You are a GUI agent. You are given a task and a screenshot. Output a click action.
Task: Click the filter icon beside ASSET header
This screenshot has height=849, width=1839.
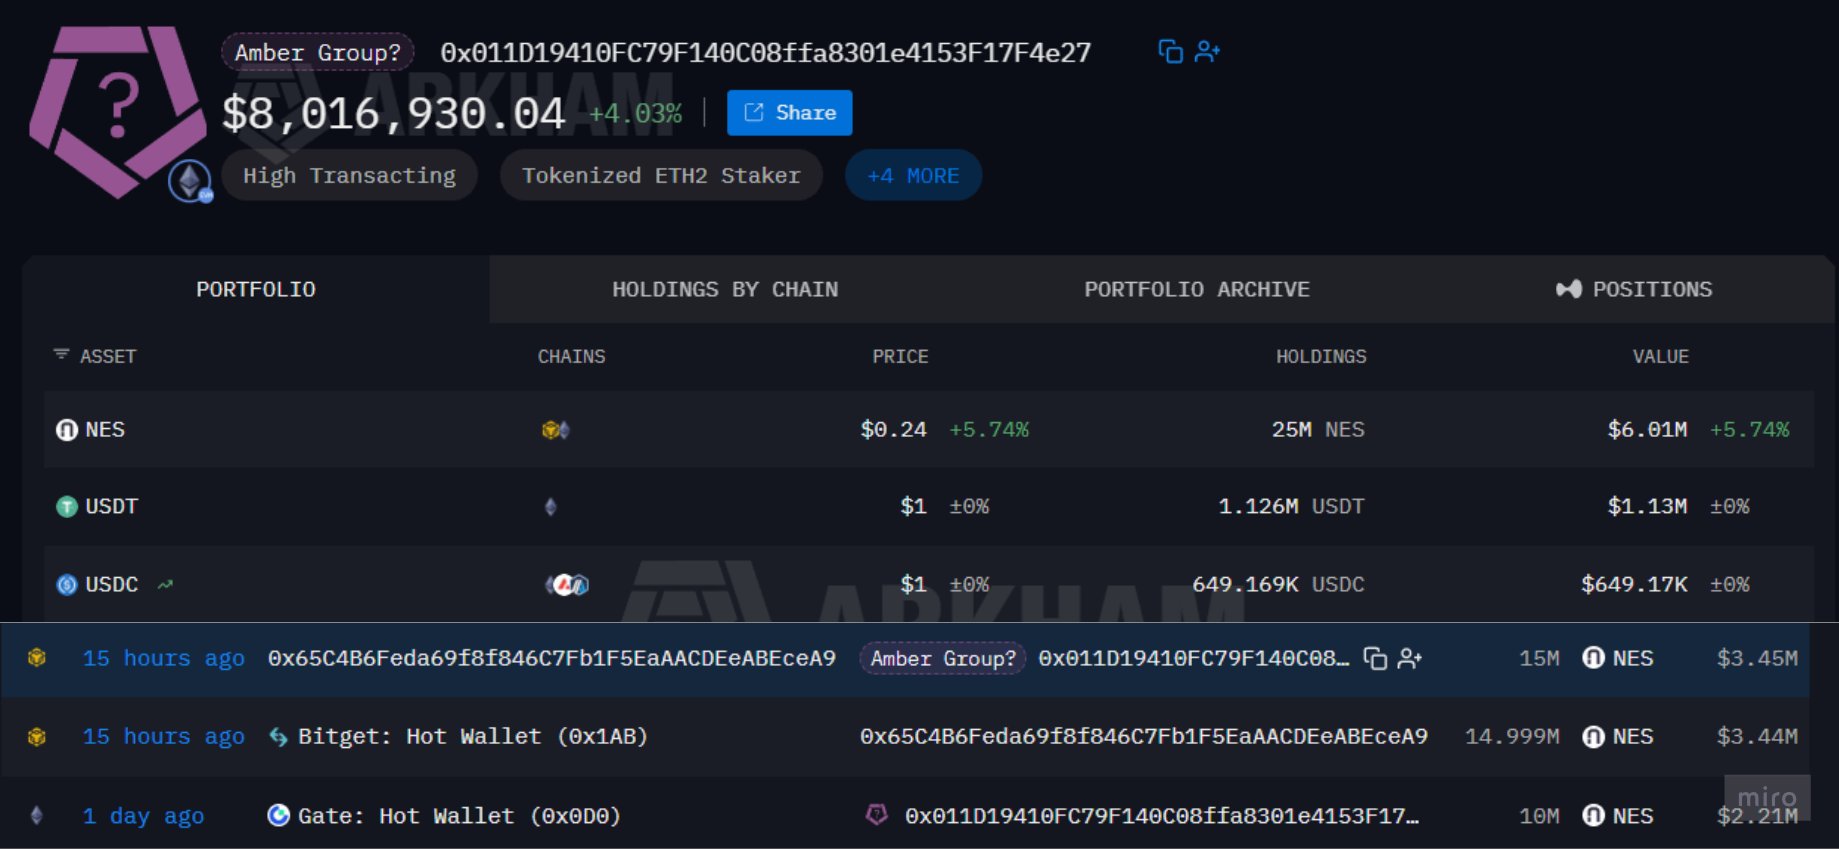[x=61, y=355]
